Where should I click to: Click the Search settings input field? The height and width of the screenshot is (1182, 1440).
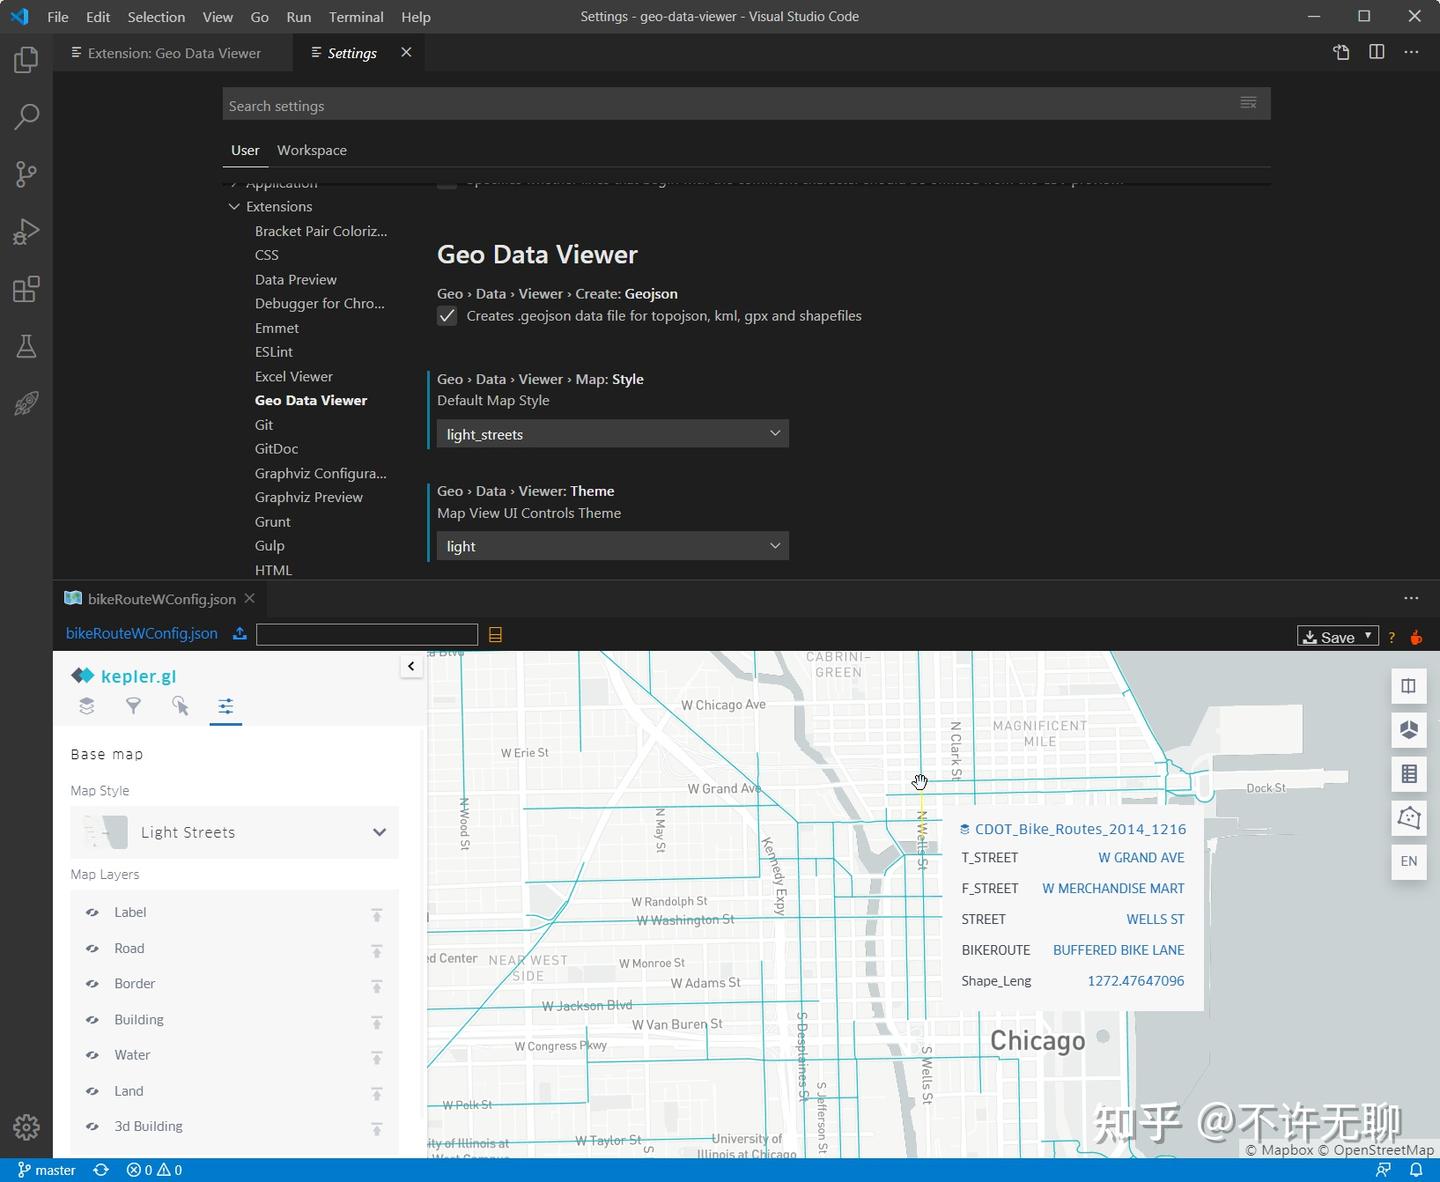point(746,105)
